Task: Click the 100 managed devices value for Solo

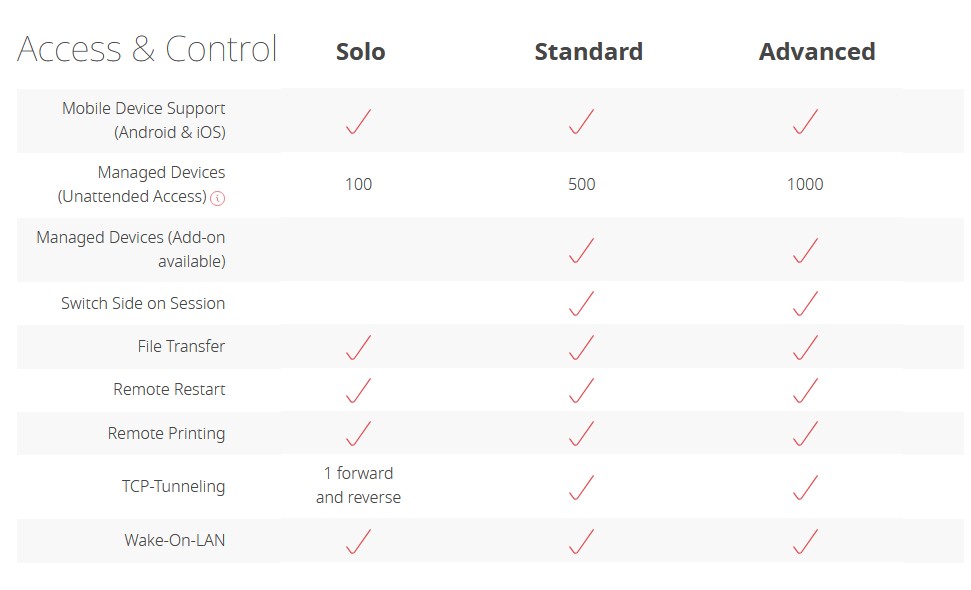Action: point(359,184)
